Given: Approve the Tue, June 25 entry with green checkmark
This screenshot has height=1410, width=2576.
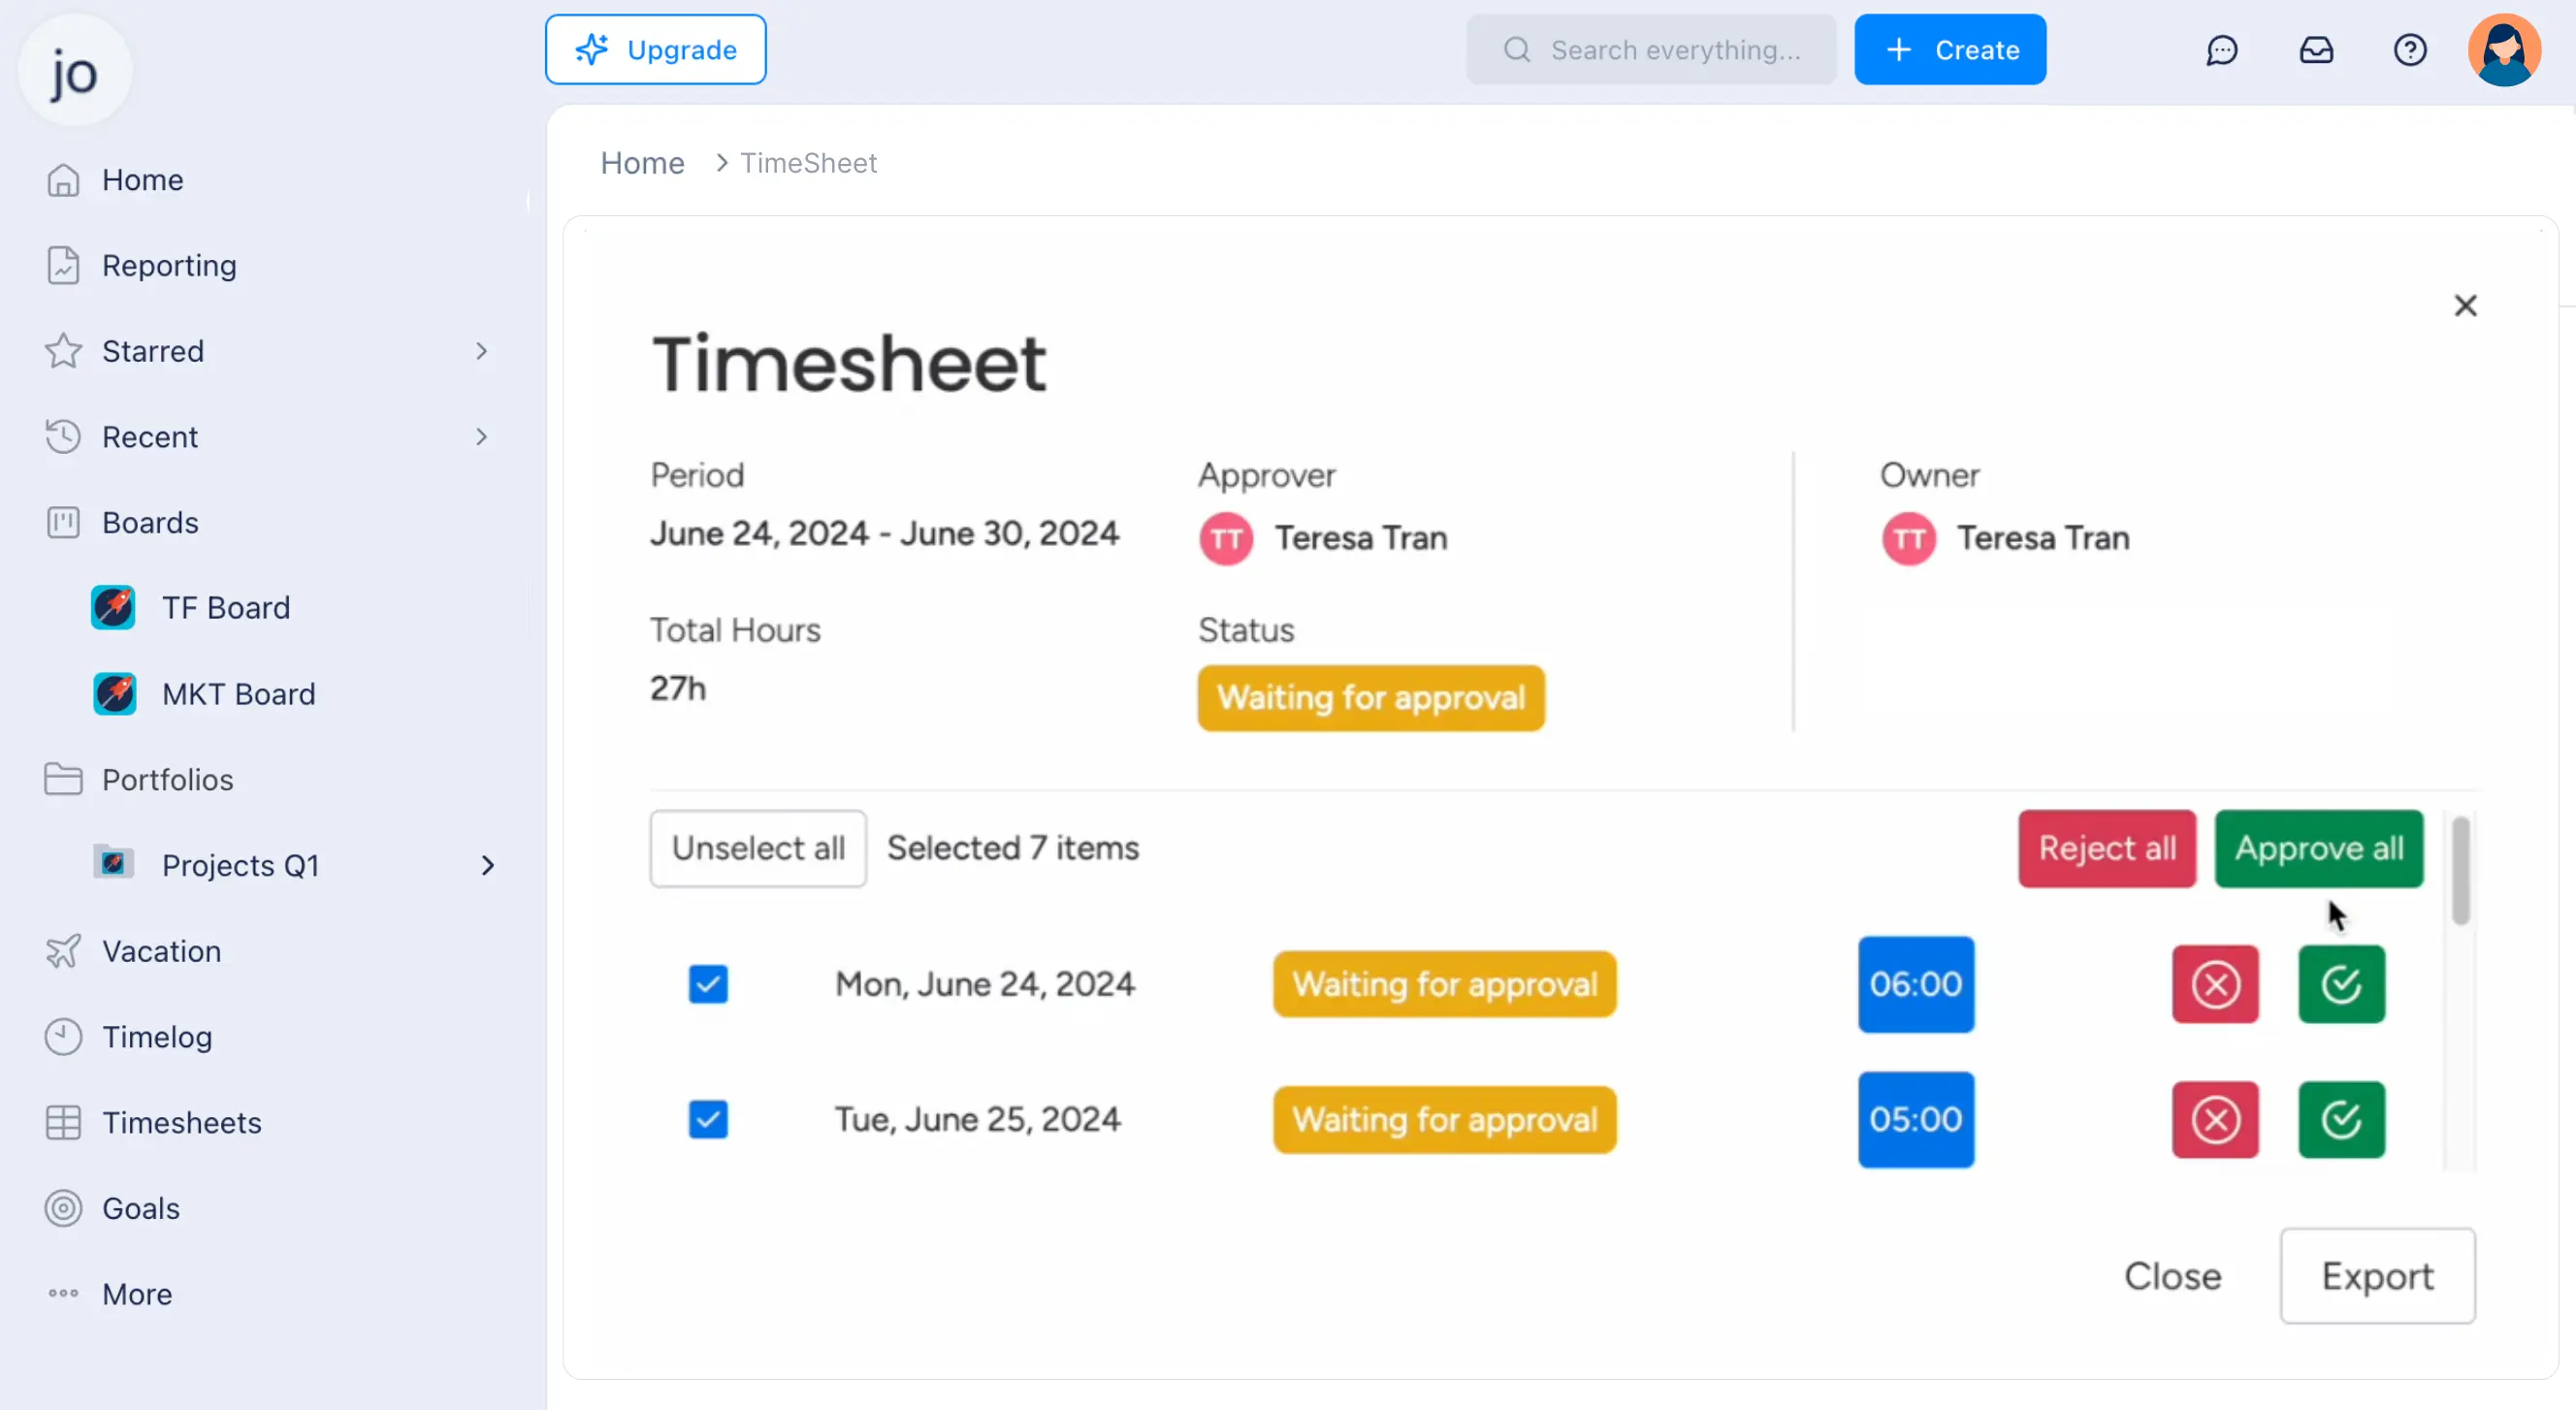Looking at the screenshot, I should coord(2341,1119).
